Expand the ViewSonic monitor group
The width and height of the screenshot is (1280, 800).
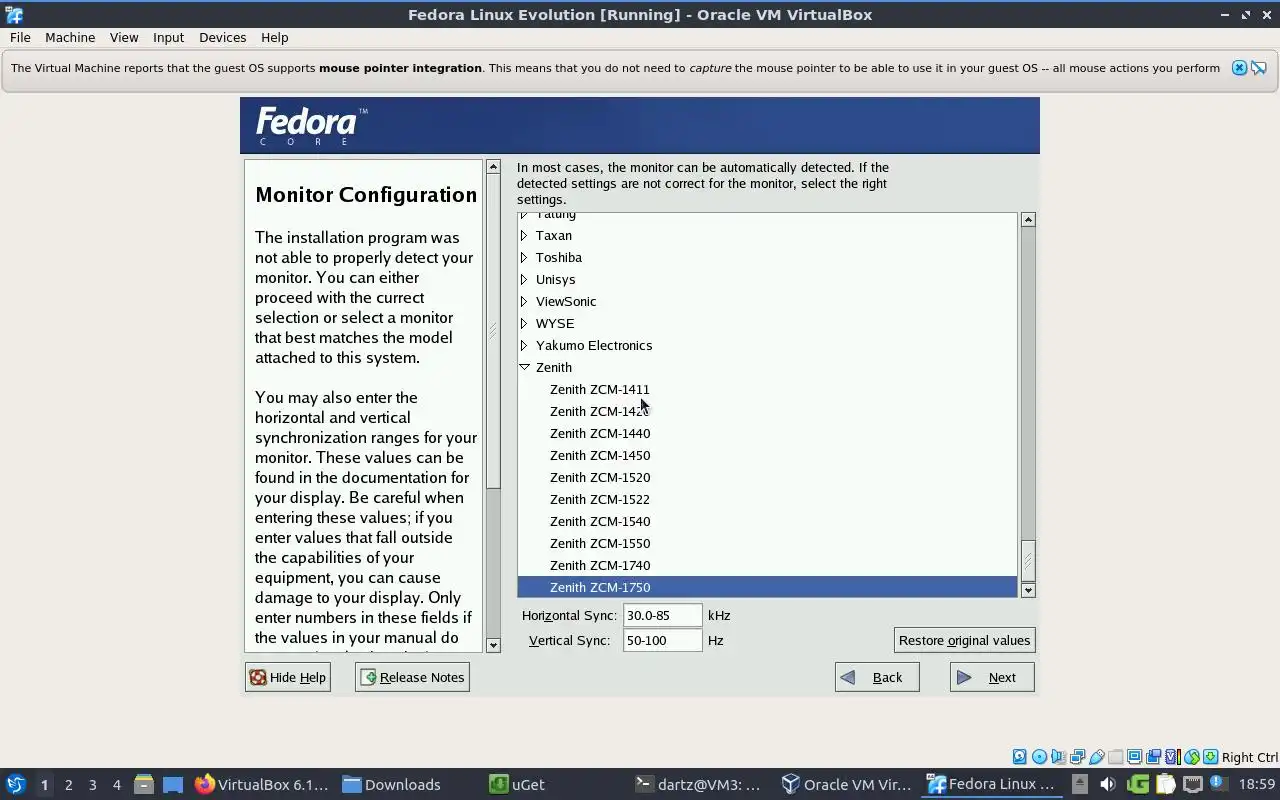tap(524, 301)
